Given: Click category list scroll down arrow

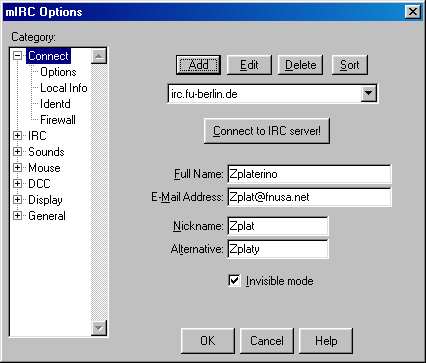Looking at the screenshot, I should pyautogui.click(x=99, y=328).
